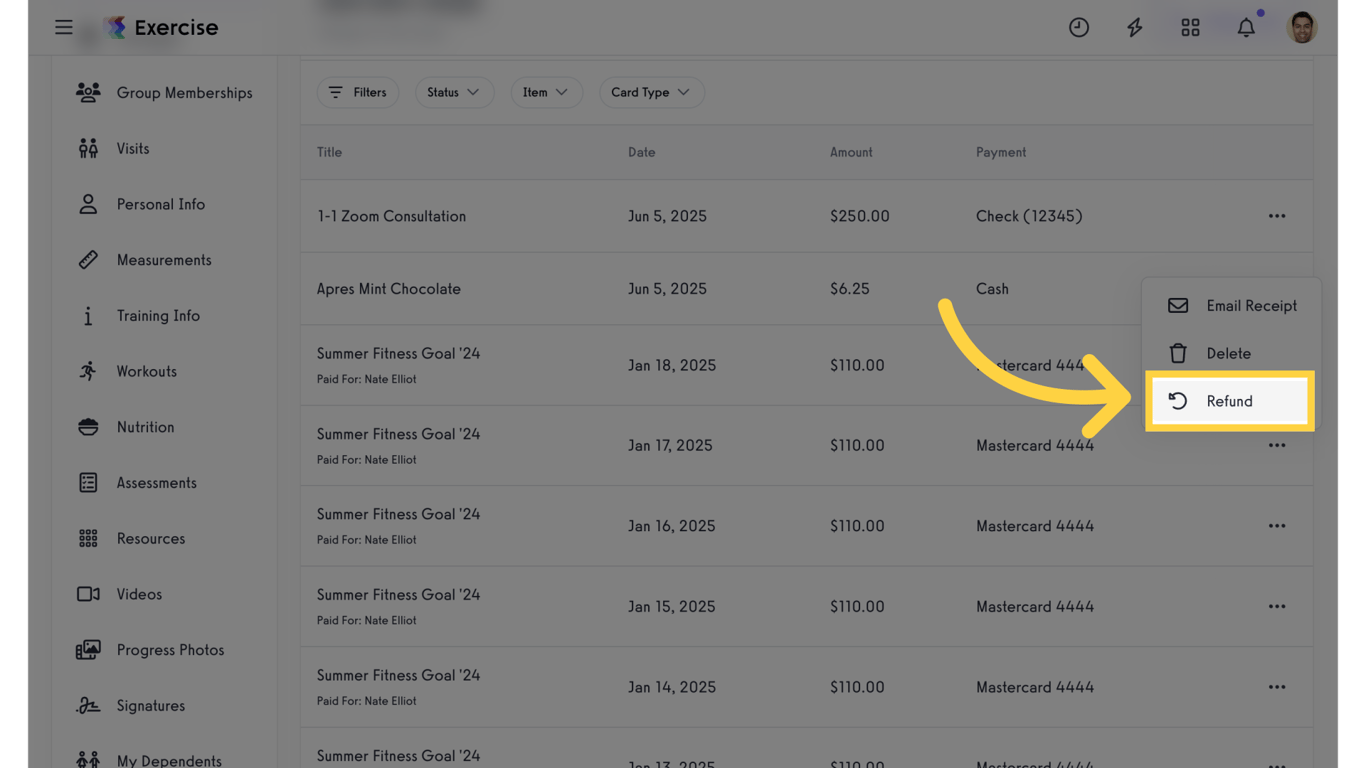
Task: Select the Measurements paperclip icon
Action: pyautogui.click(x=88, y=259)
